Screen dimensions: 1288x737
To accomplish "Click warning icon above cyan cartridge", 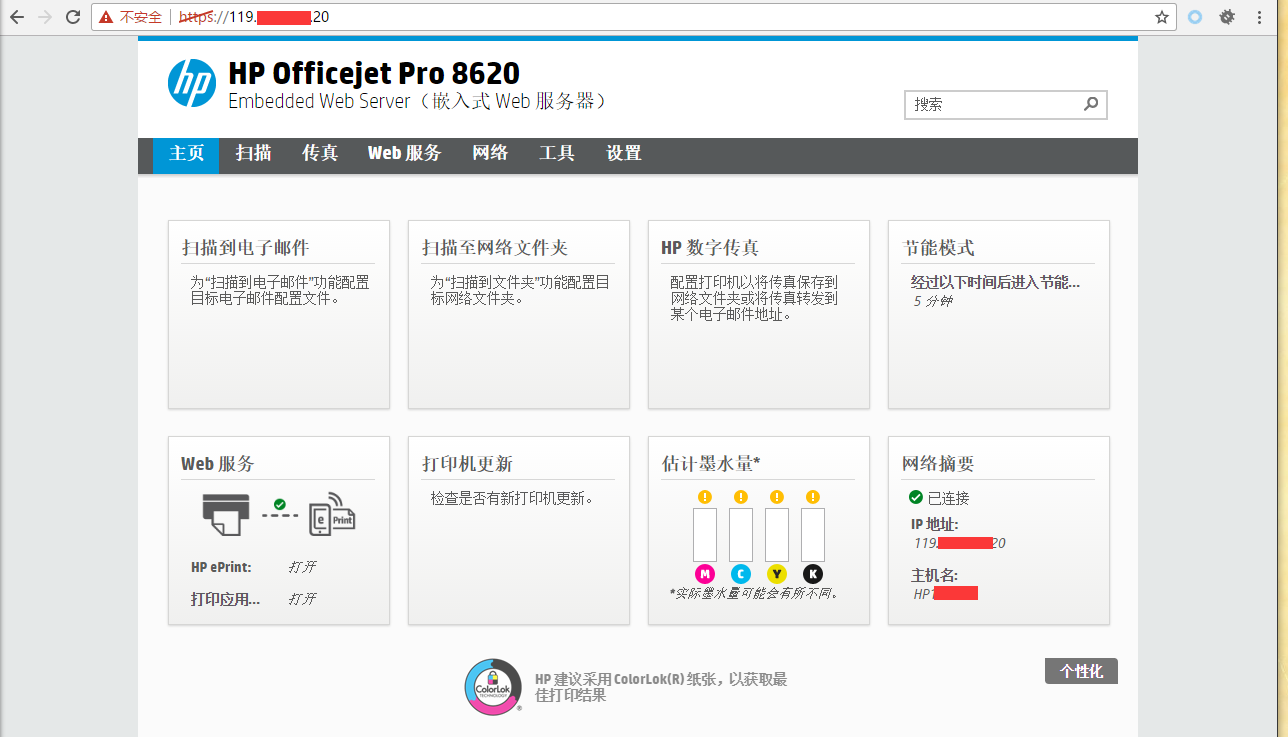I will [x=741, y=496].
